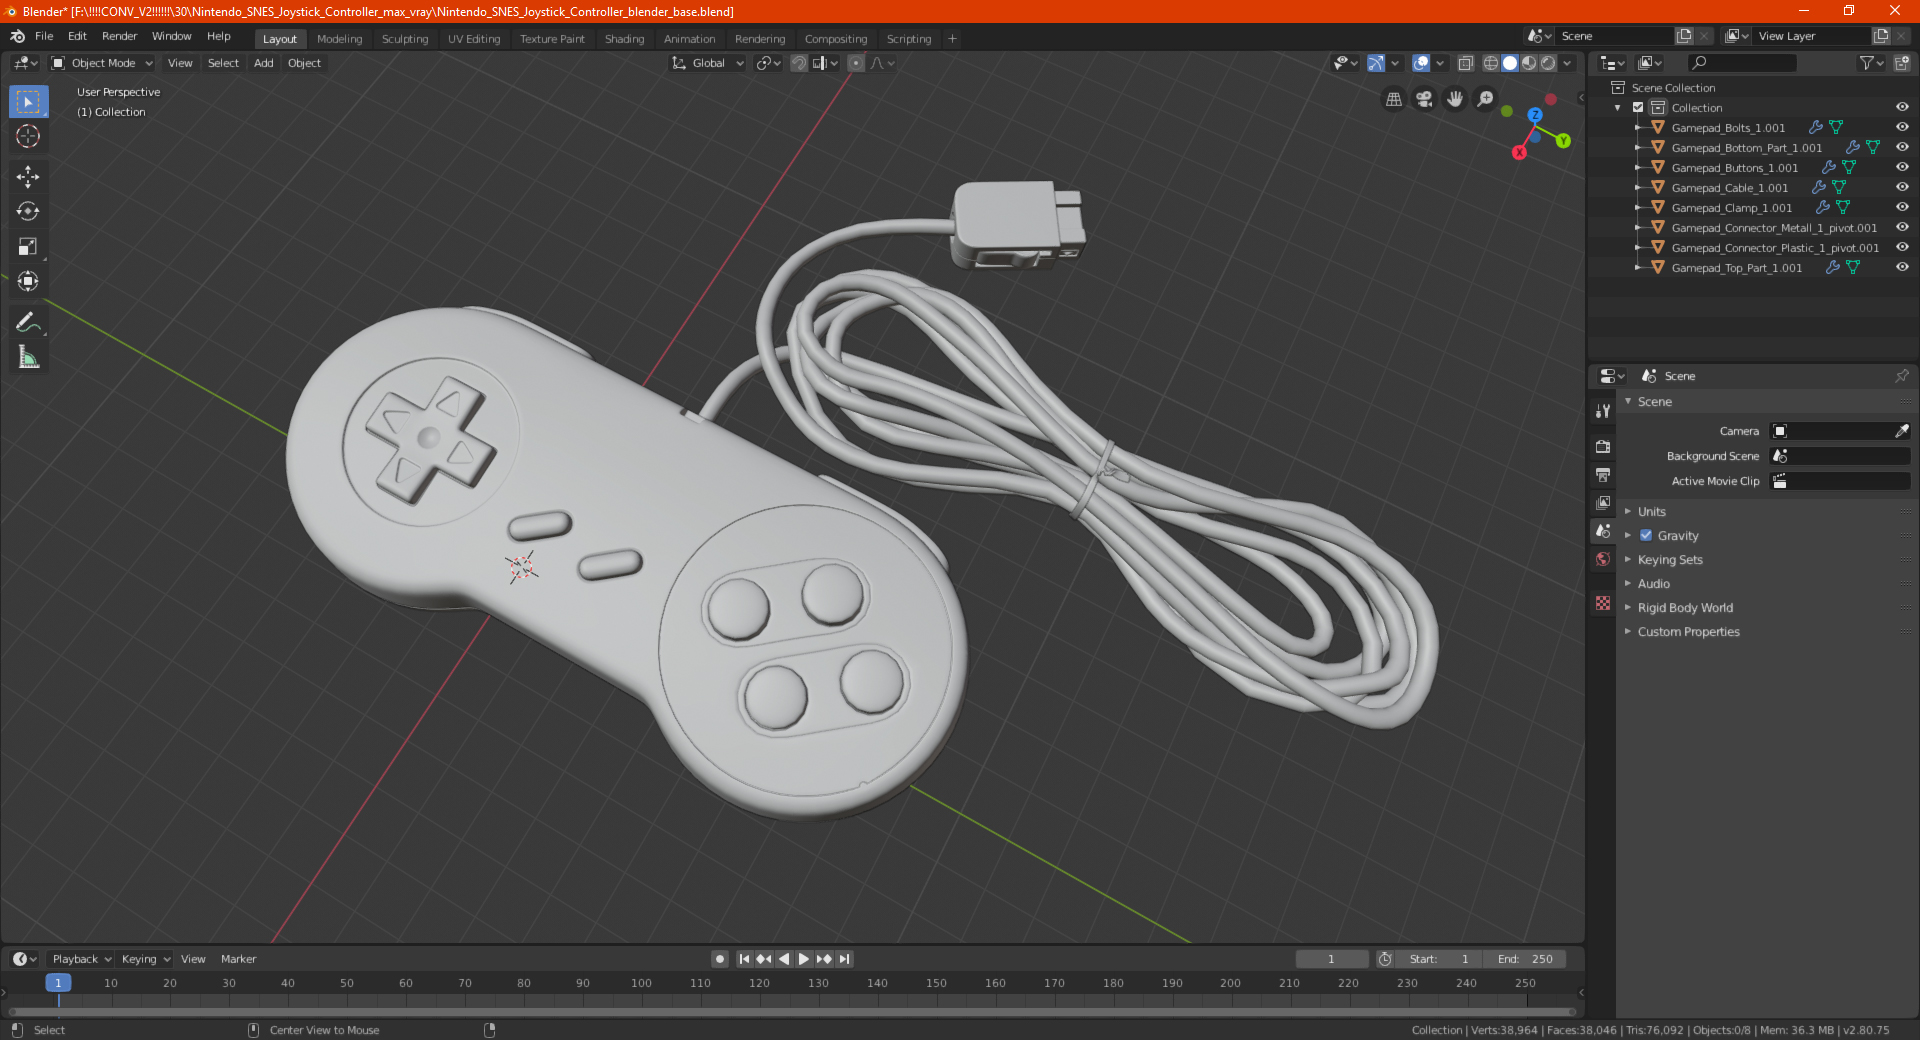Open the File menu

click(x=44, y=36)
